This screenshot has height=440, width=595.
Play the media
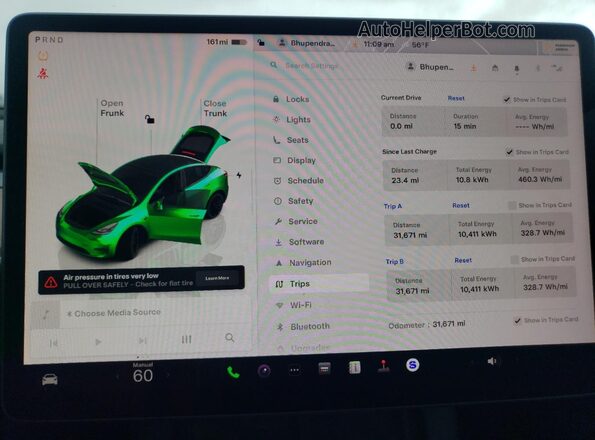[x=98, y=342]
